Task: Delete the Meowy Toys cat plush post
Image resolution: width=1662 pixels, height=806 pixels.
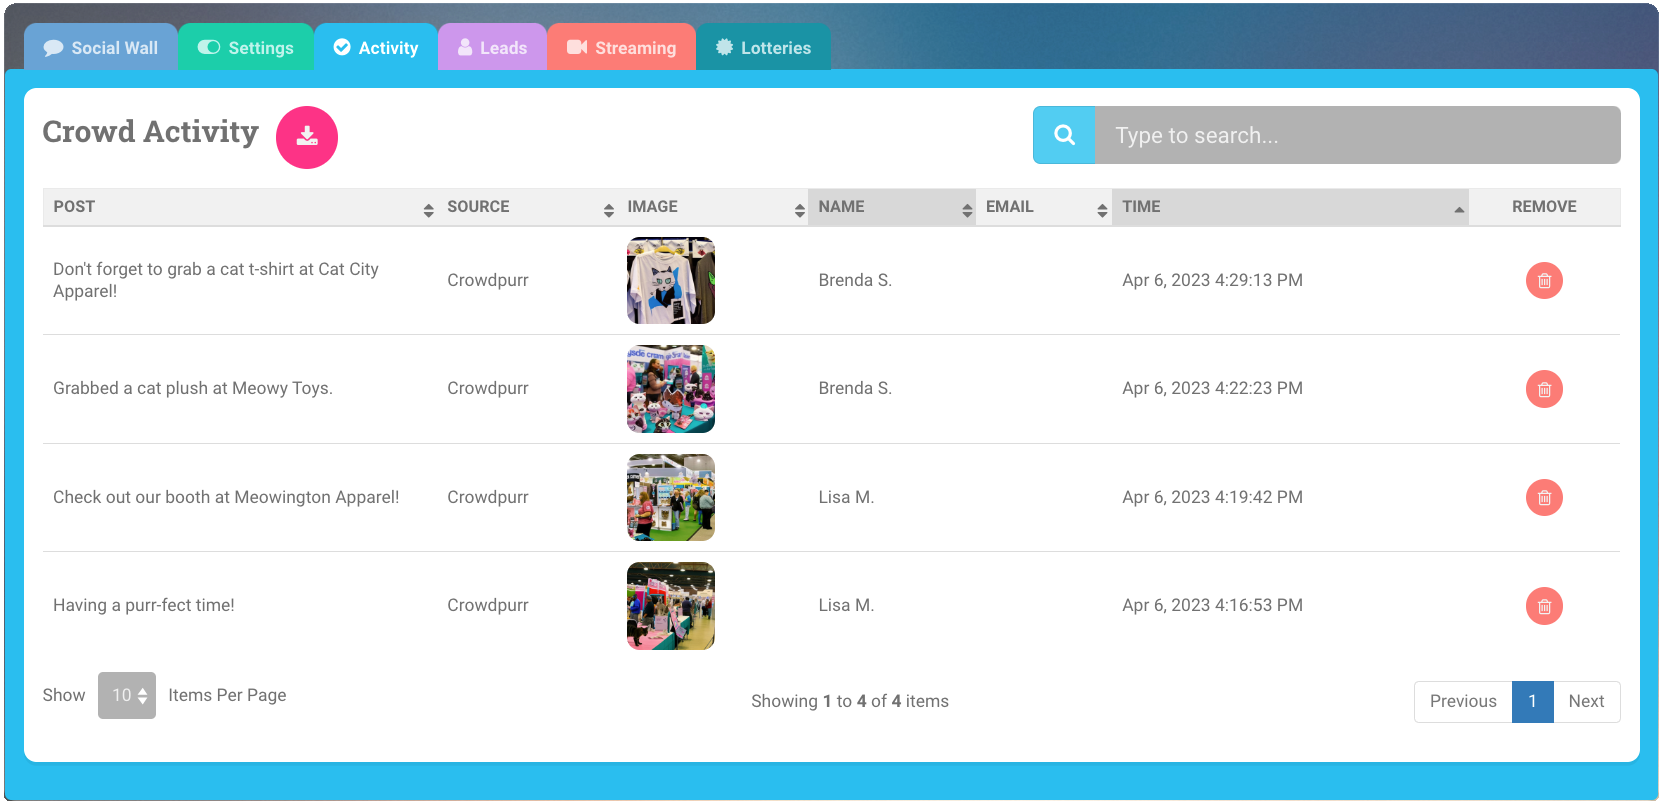Action: click(x=1544, y=389)
